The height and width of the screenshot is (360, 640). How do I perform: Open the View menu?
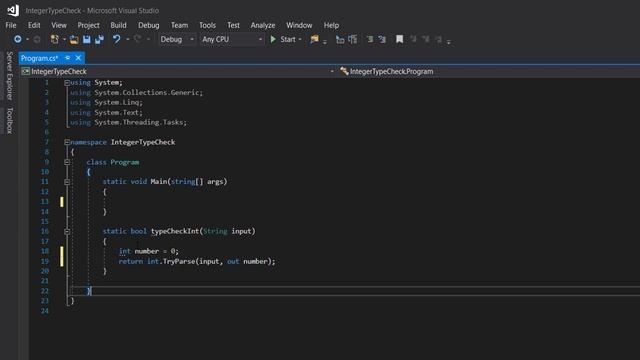(59, 25)
